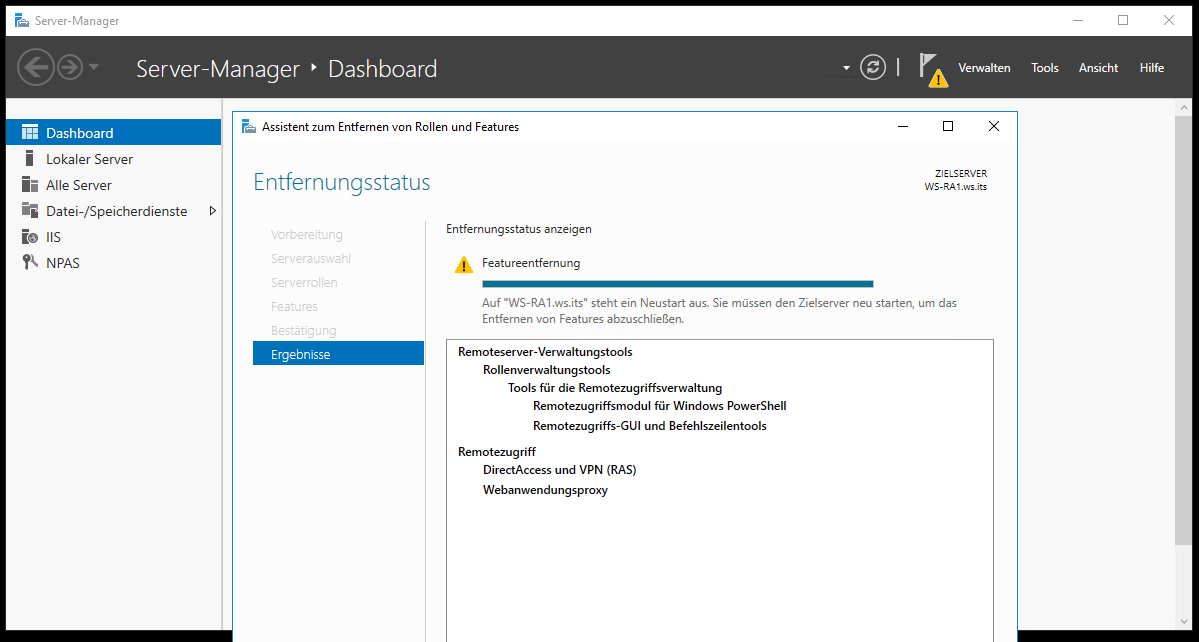Open the navigation history dropdown arrow
This screenshot has width=1199, height=642.
93,67
